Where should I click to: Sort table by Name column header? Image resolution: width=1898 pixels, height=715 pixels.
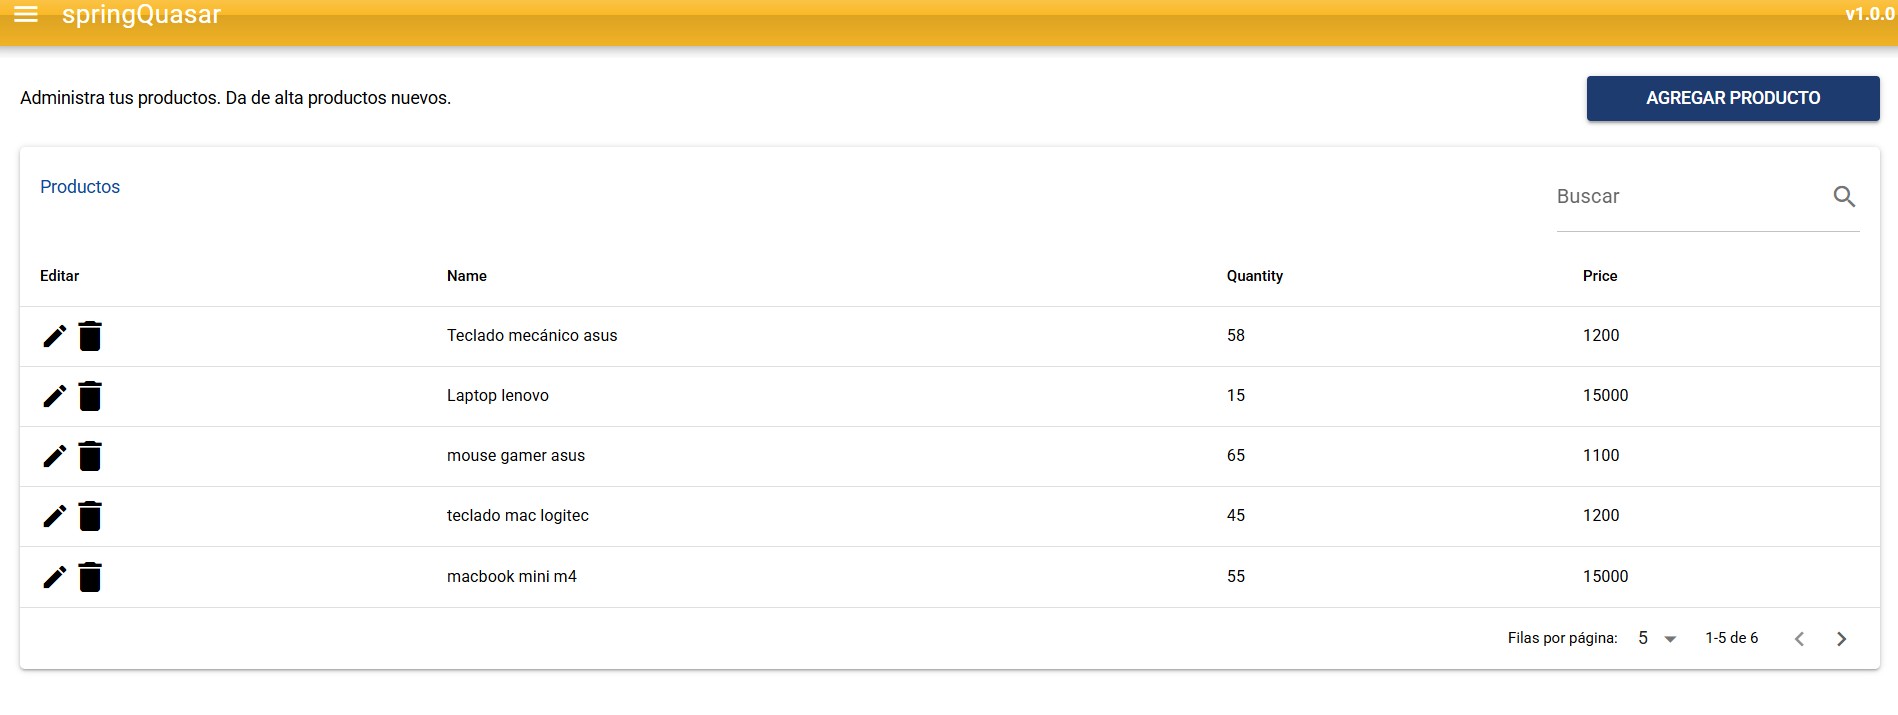click(x=467, y=276)
